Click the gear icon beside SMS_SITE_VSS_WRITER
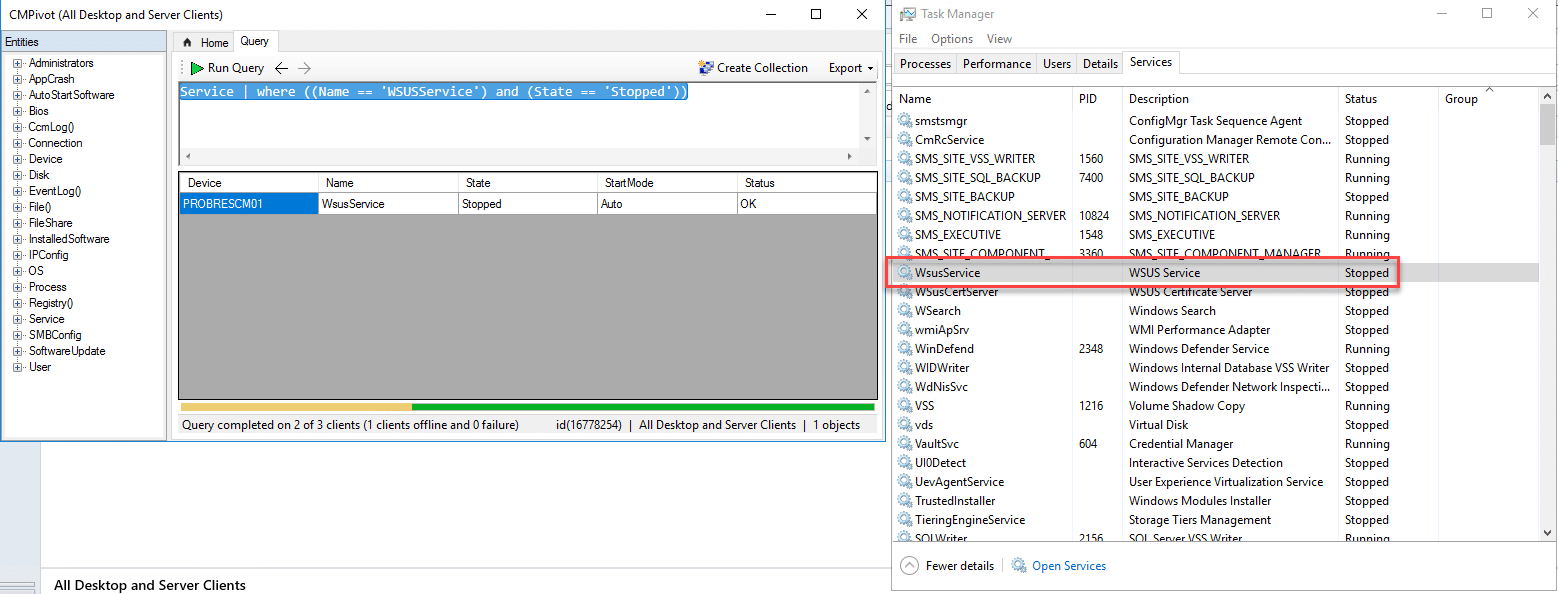 click(905, 159)
